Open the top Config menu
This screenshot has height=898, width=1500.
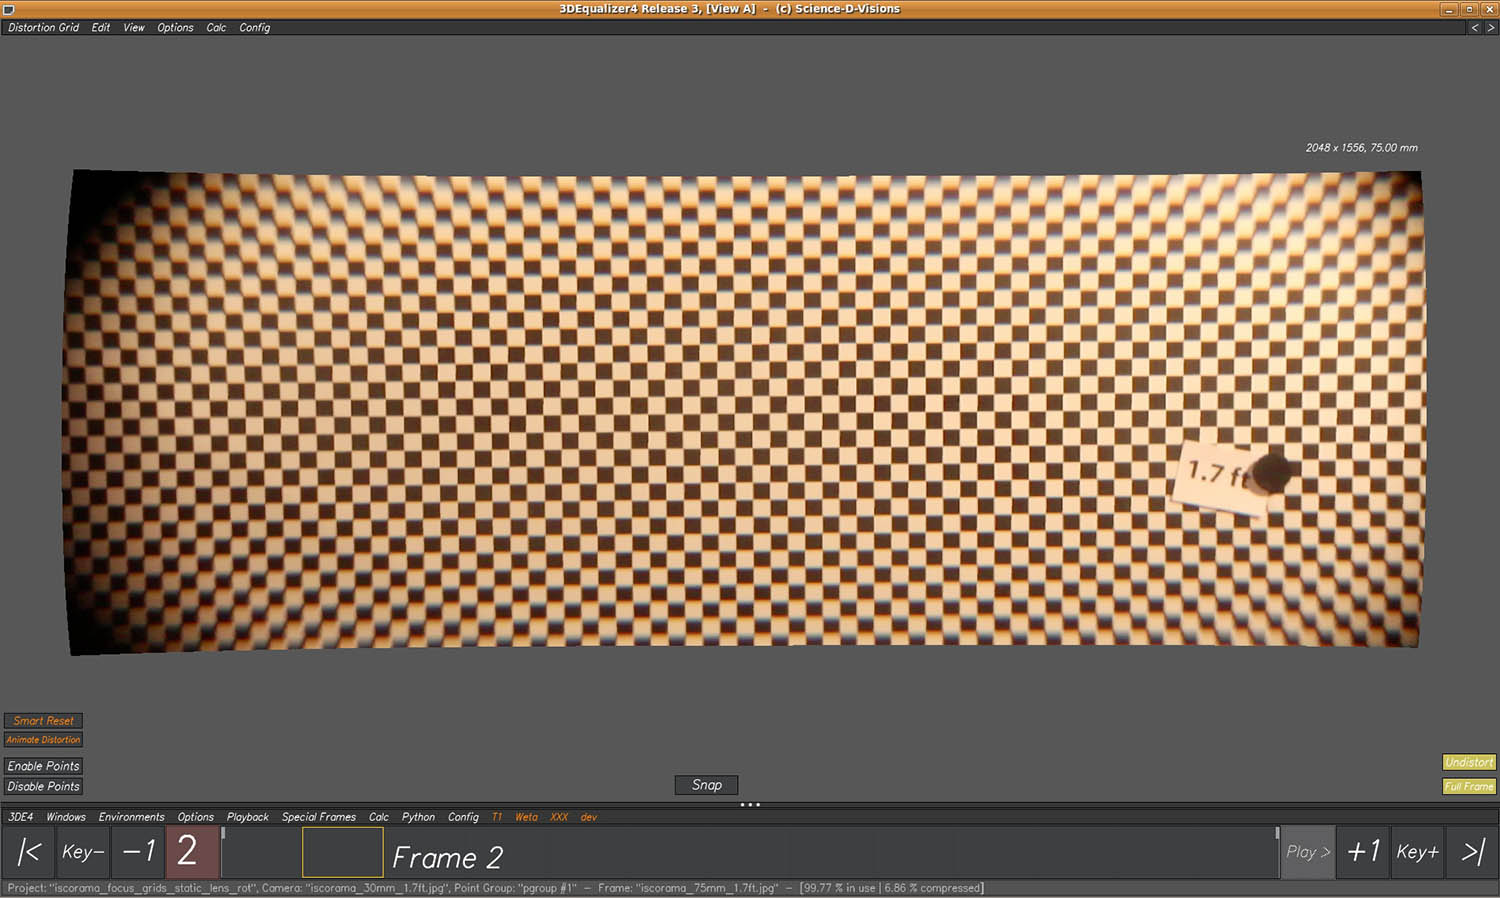tap(254, 28)
